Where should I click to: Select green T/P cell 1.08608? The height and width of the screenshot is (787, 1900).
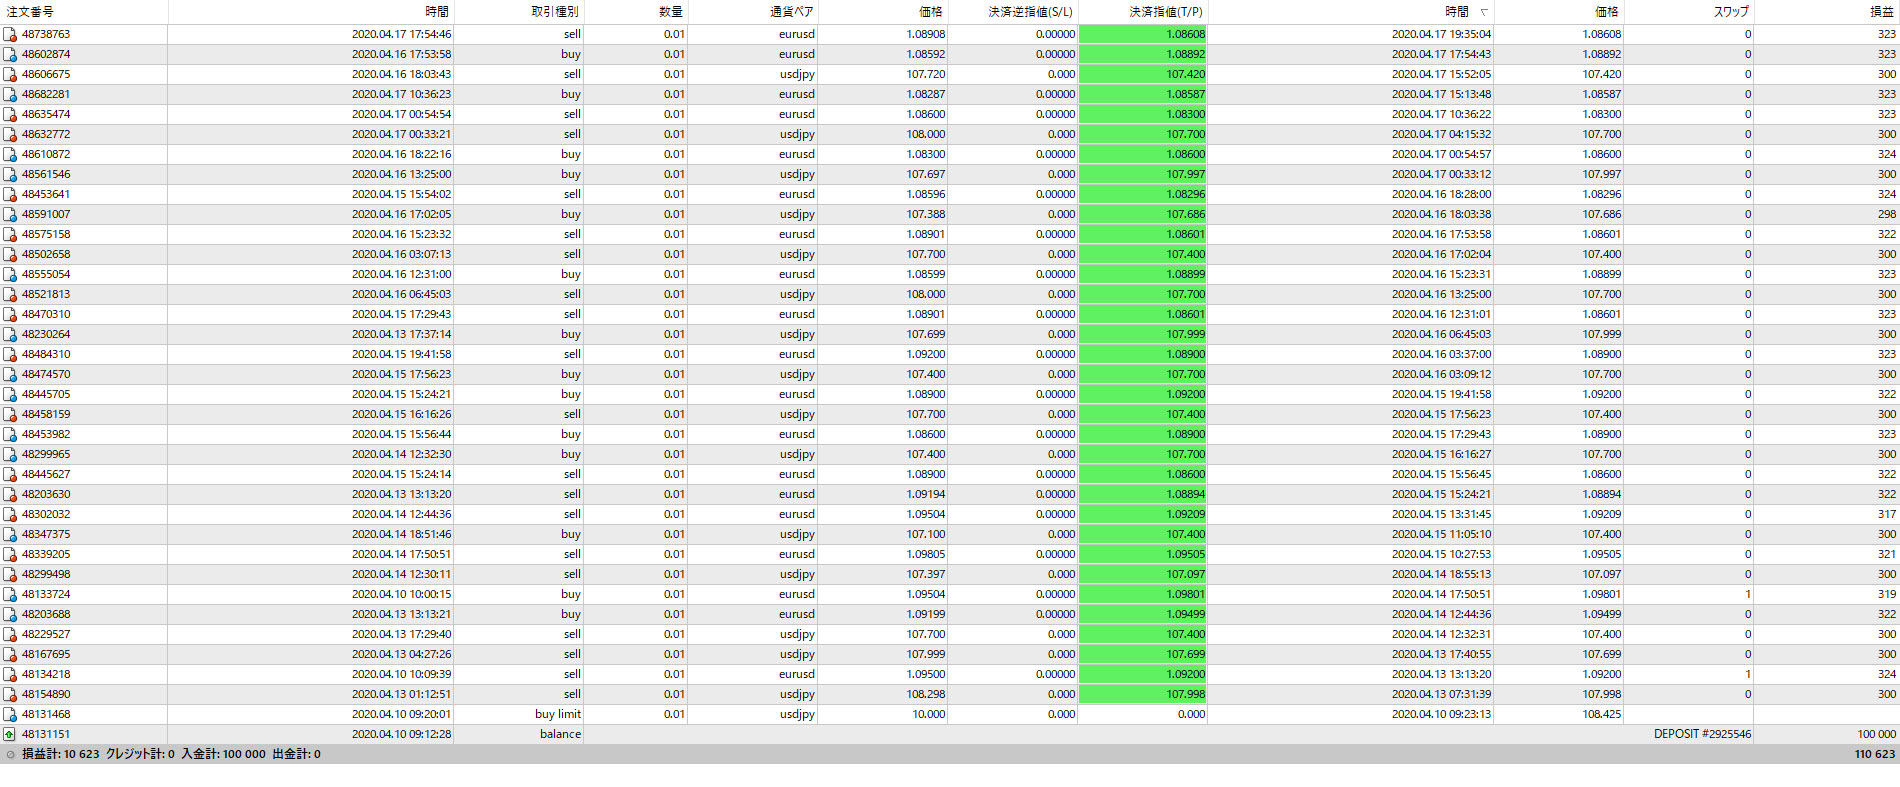(x=1143, y=34)
